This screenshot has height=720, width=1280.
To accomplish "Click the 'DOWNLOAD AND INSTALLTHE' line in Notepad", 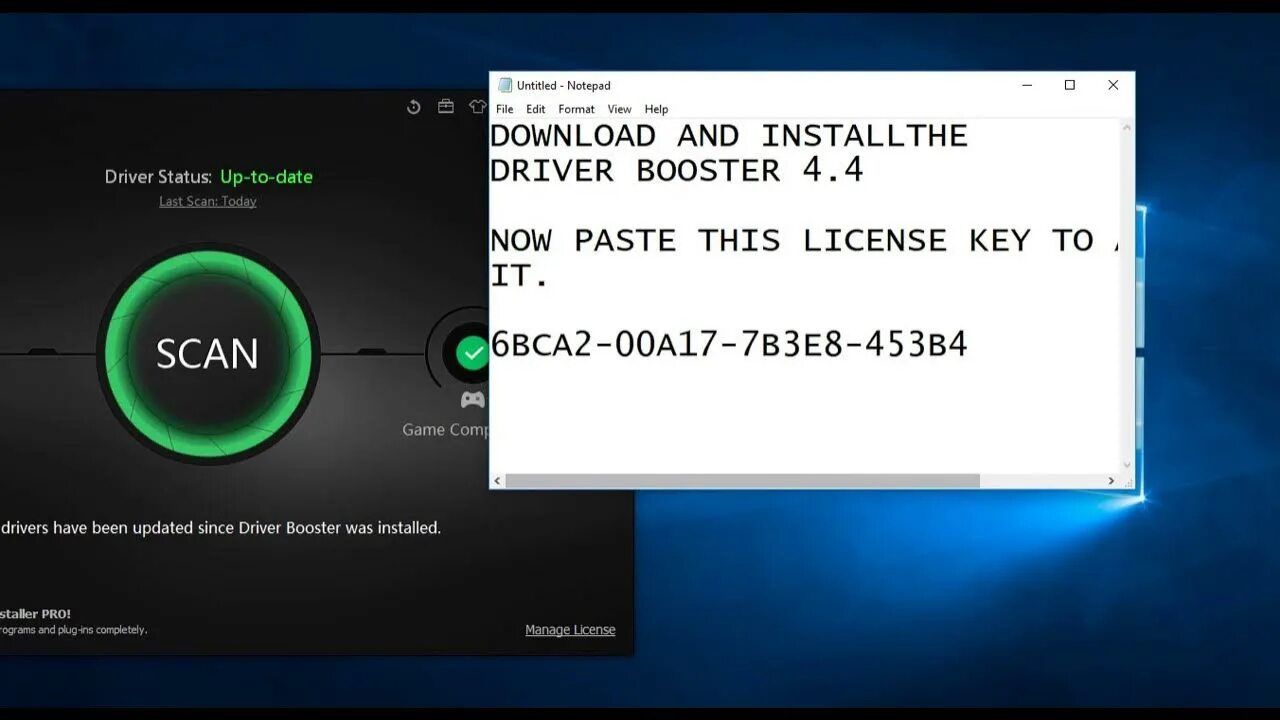I will [729, 135].
